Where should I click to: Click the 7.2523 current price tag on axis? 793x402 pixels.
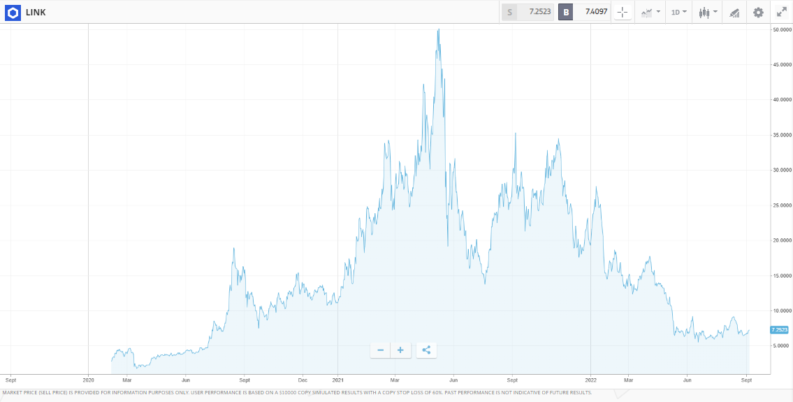pyautogui.click(x=779, y=330)
